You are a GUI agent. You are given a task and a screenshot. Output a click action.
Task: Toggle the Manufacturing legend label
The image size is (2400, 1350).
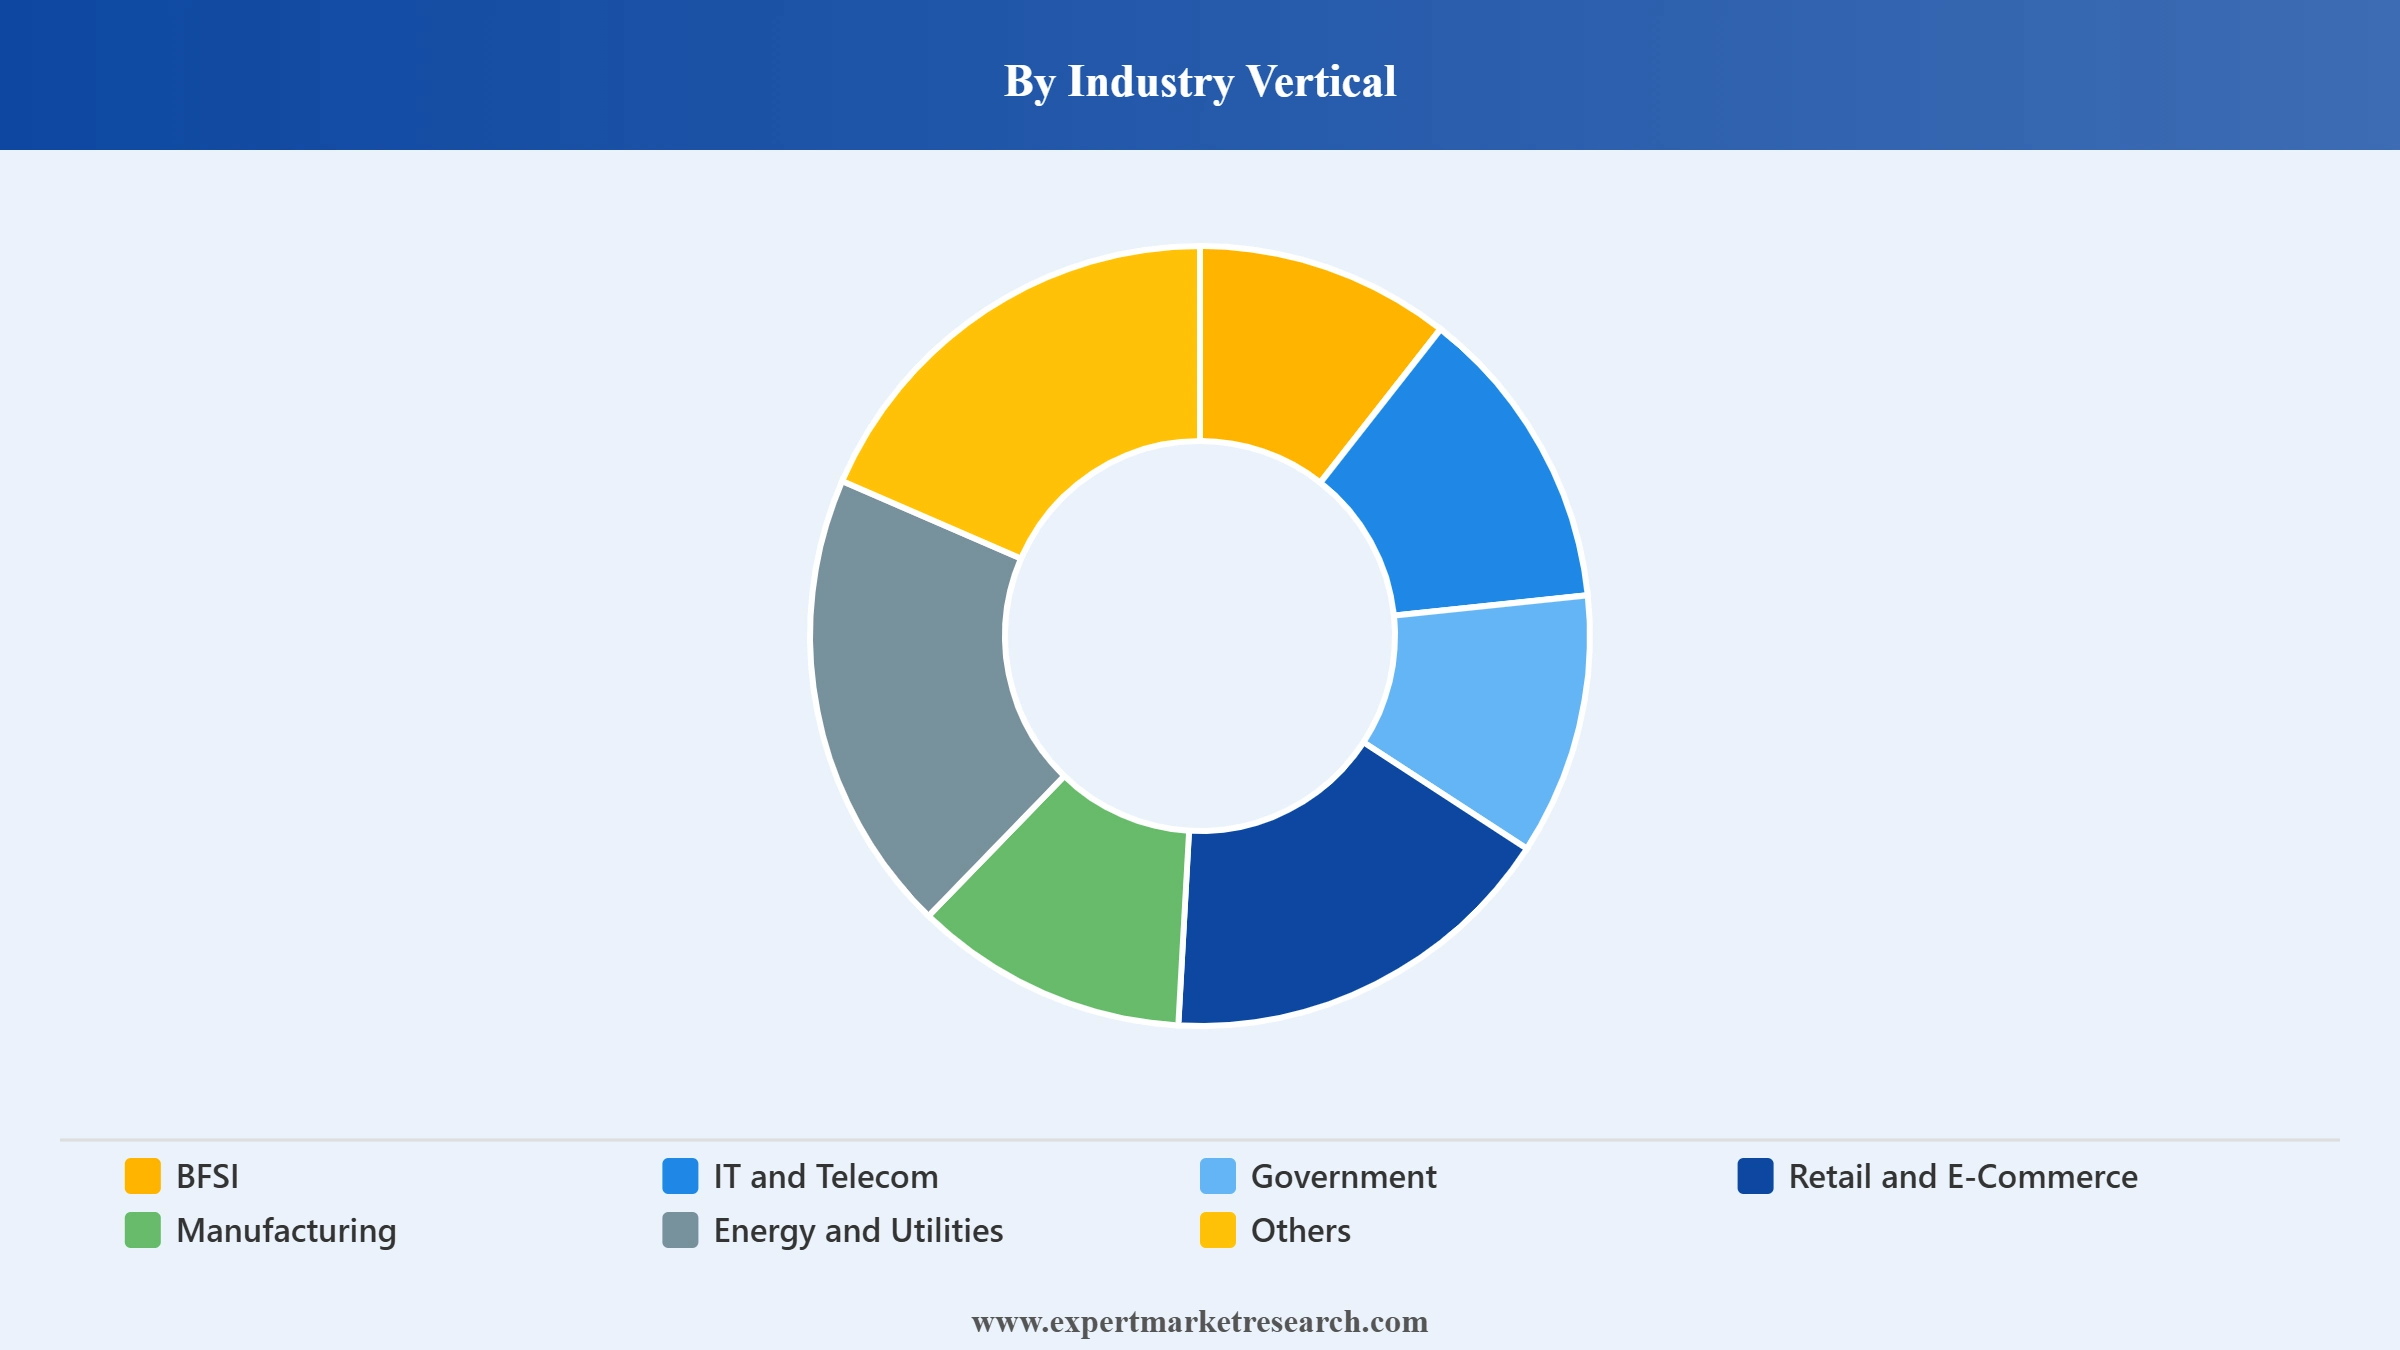tap(286, 1232)
